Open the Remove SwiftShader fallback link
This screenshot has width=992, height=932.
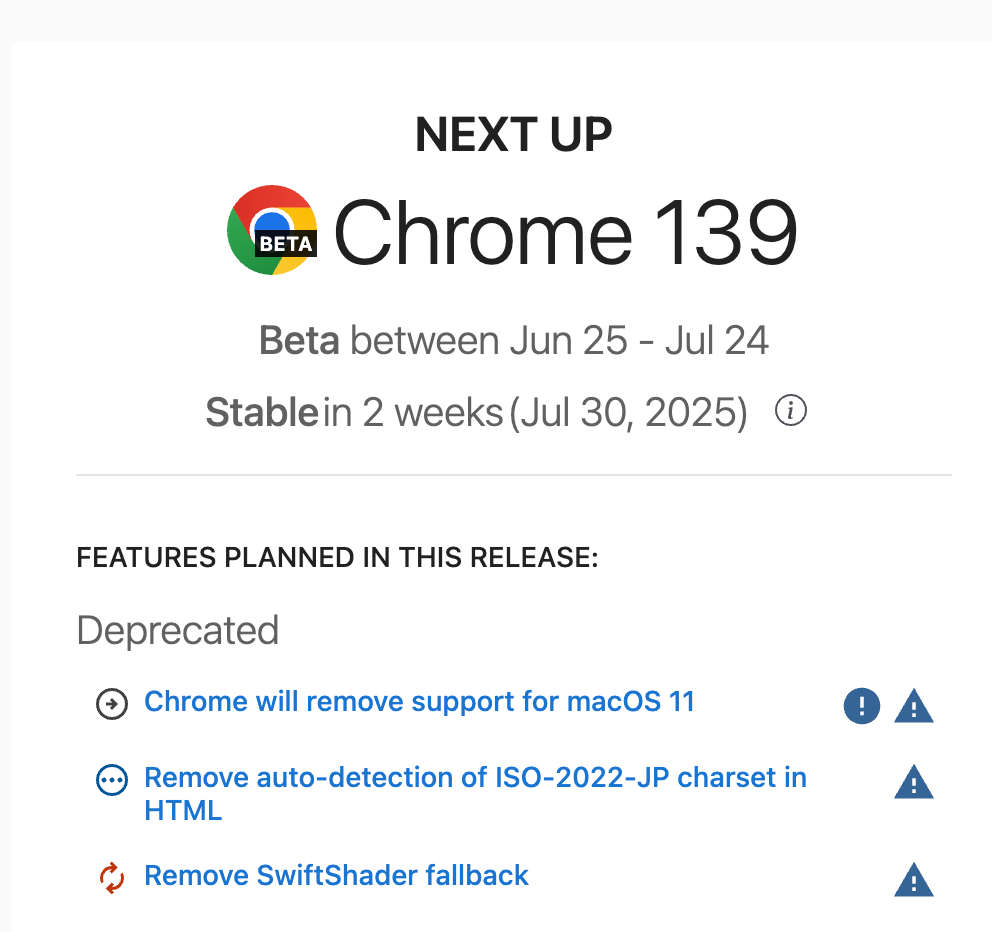coord(336,876)
